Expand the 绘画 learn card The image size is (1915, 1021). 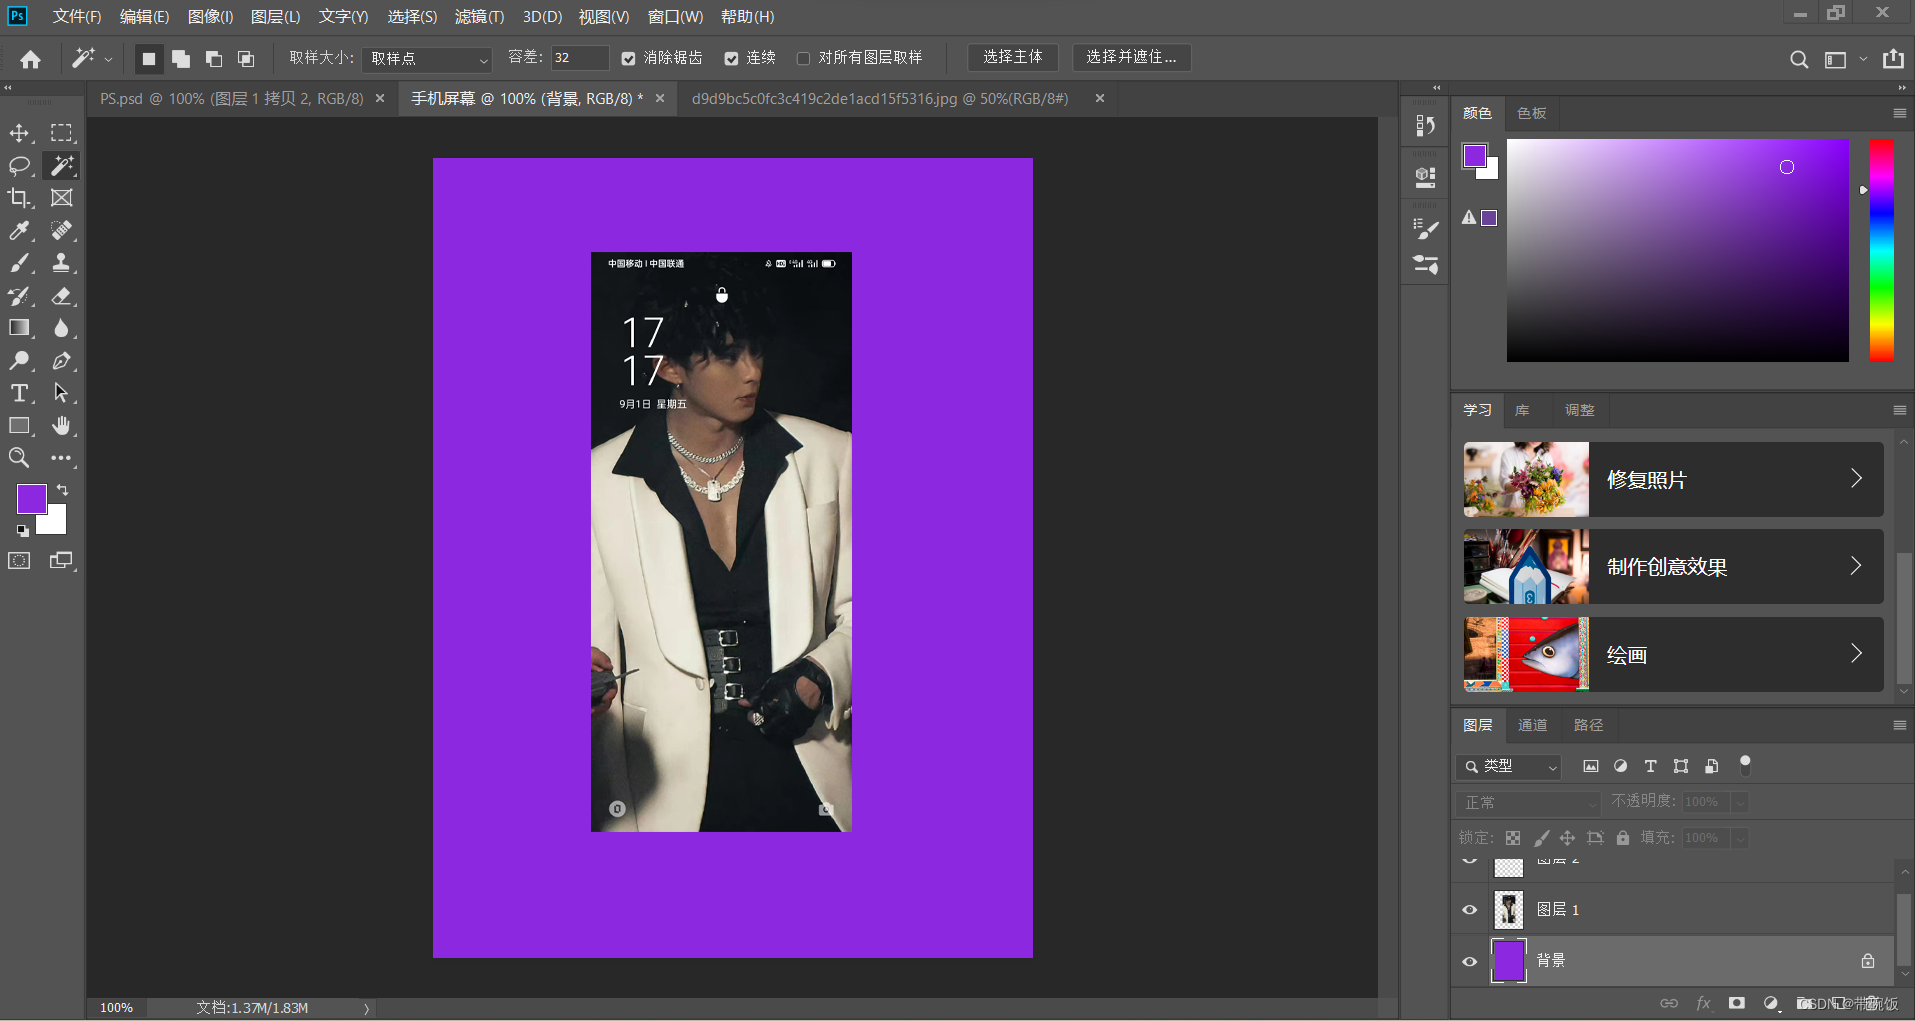pyautogui.click(x=1673, y=655)
